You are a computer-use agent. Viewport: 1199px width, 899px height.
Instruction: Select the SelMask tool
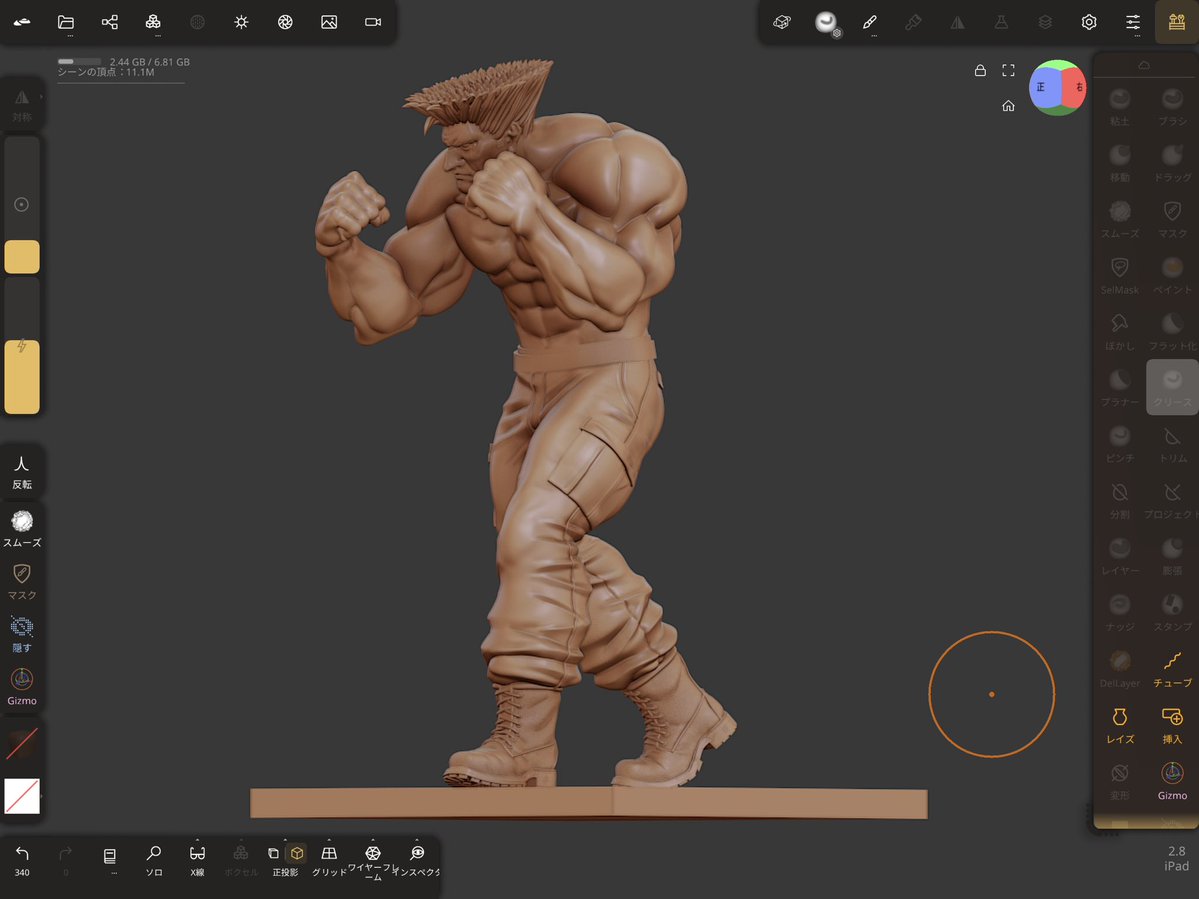click(x=1119, y=275)
